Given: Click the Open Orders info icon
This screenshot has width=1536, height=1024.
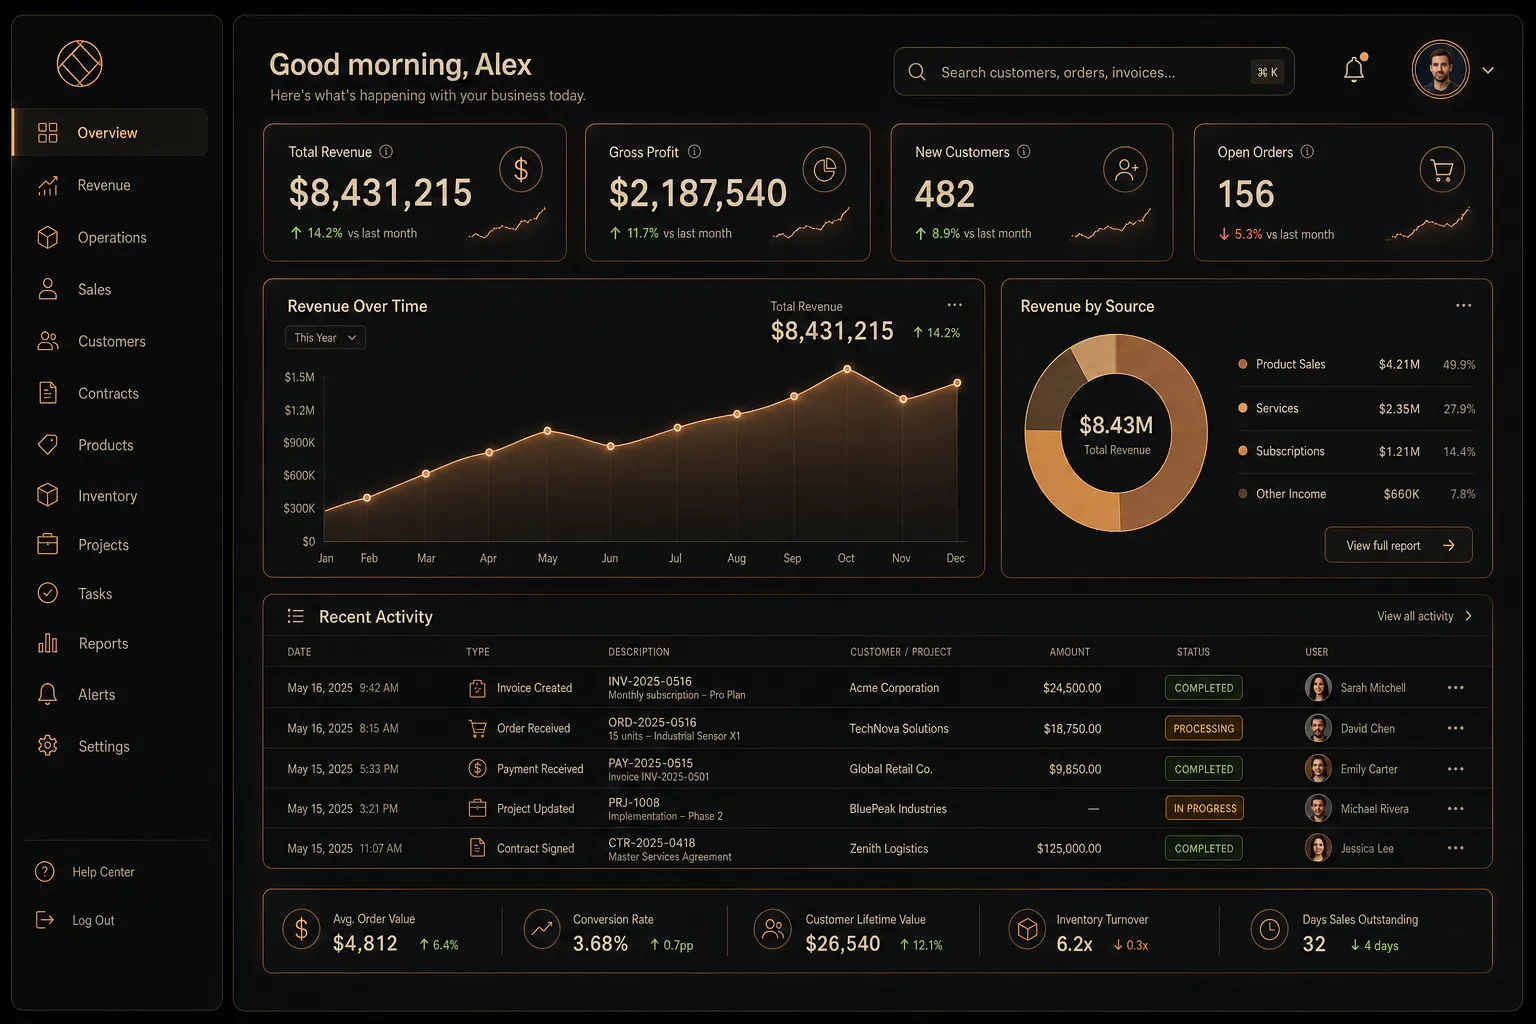Looking at the screenshot, I should 1307,152.
